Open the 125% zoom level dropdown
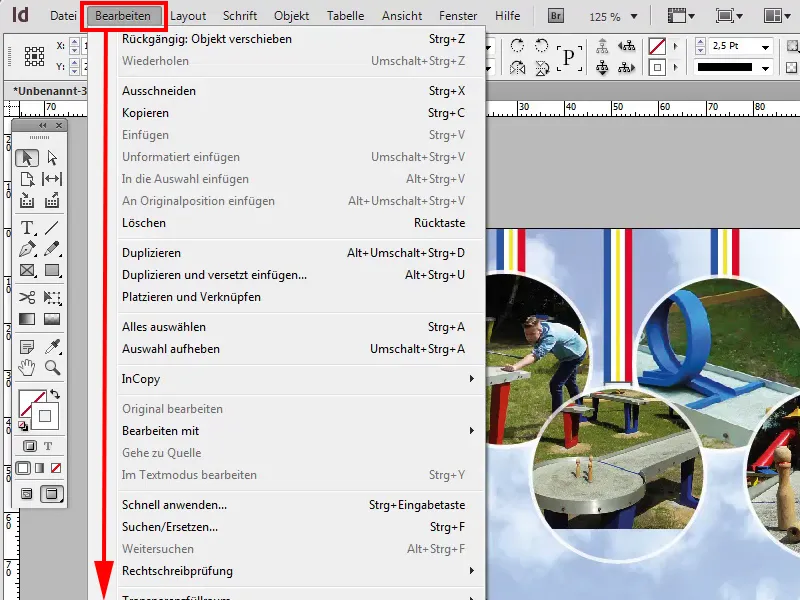800x600 pixels. point(634,15)
